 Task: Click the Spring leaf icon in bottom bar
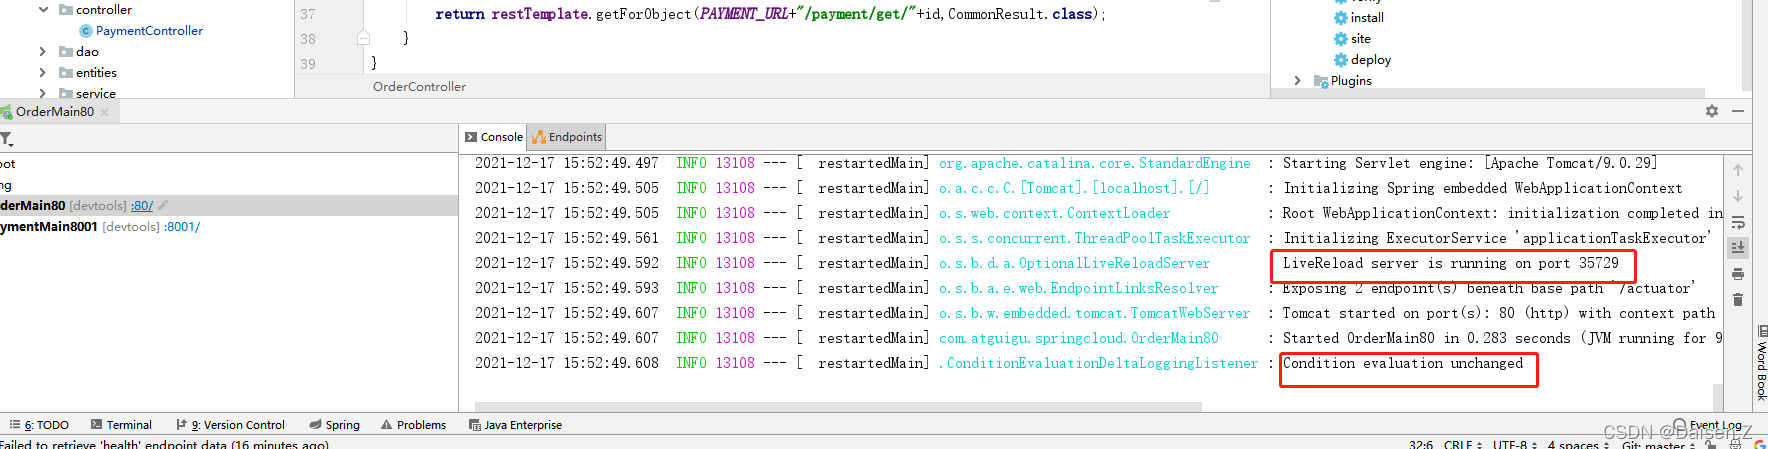click(x=315, y=425)
